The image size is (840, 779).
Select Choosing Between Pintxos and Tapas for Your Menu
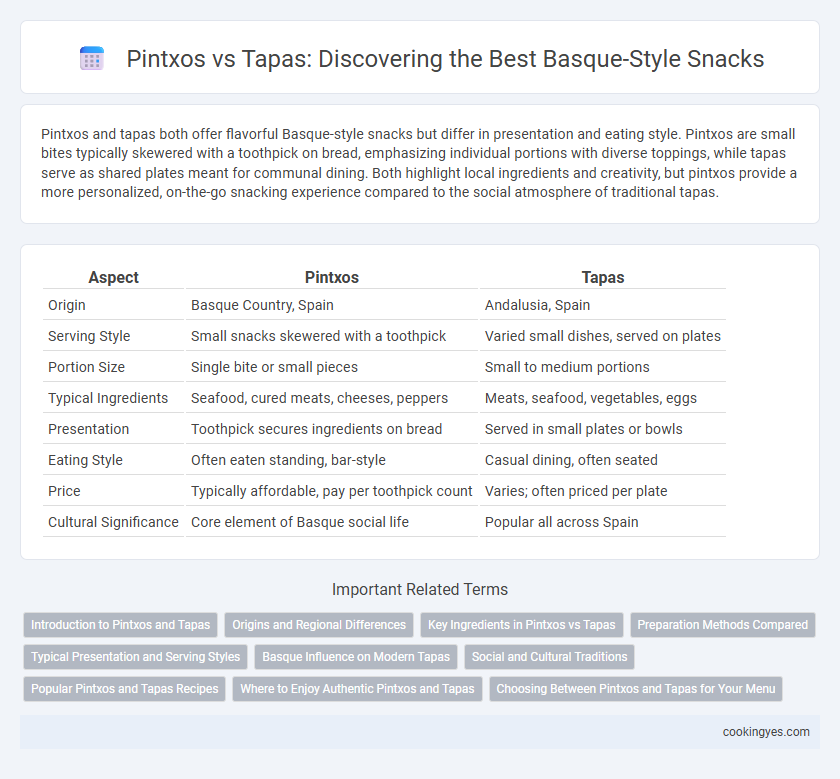click(636, 689)
